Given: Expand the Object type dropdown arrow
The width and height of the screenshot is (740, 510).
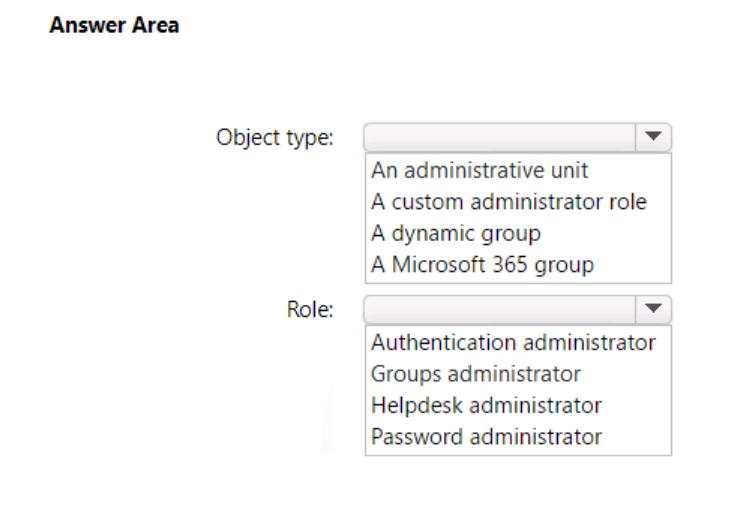Looking at the screenshot, I should click(655, 137).
